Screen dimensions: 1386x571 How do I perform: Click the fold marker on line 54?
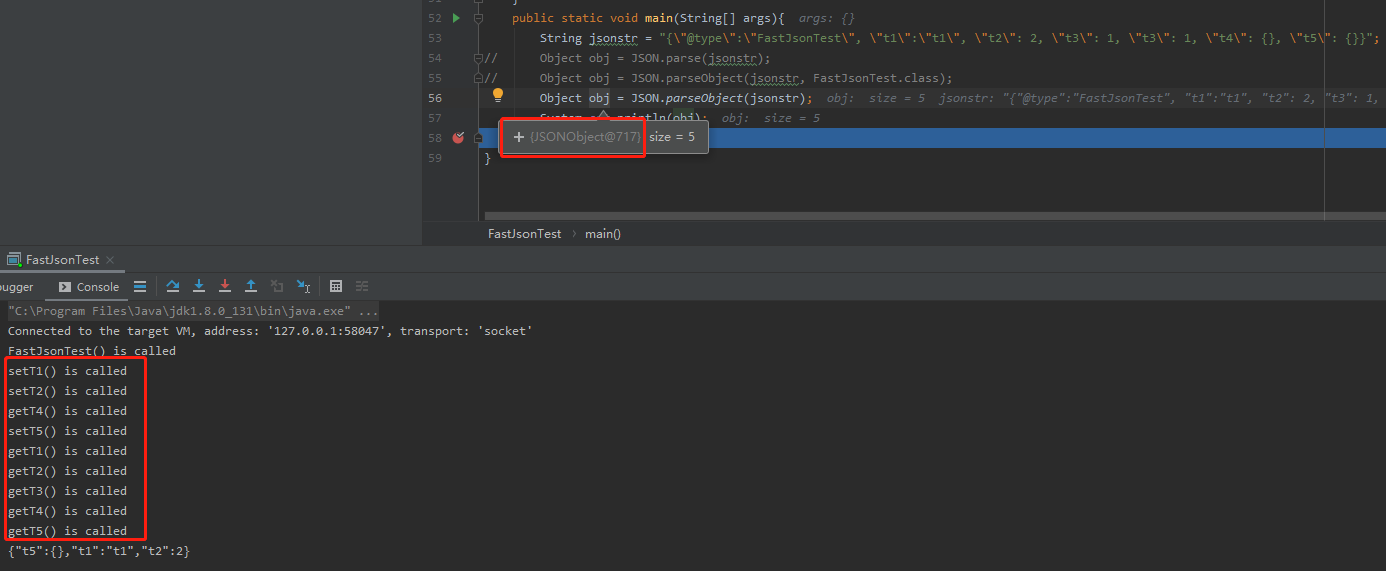(478, 58)
